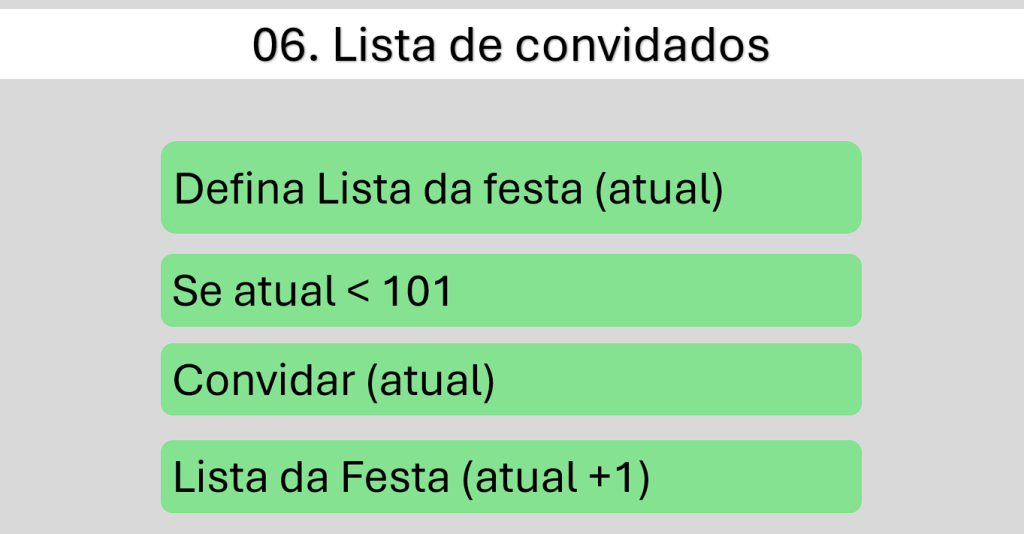Viewport: 1024px width, 534px height.
Task: Click "(atual)" in the Convidar block
Action: coord(430,381)
